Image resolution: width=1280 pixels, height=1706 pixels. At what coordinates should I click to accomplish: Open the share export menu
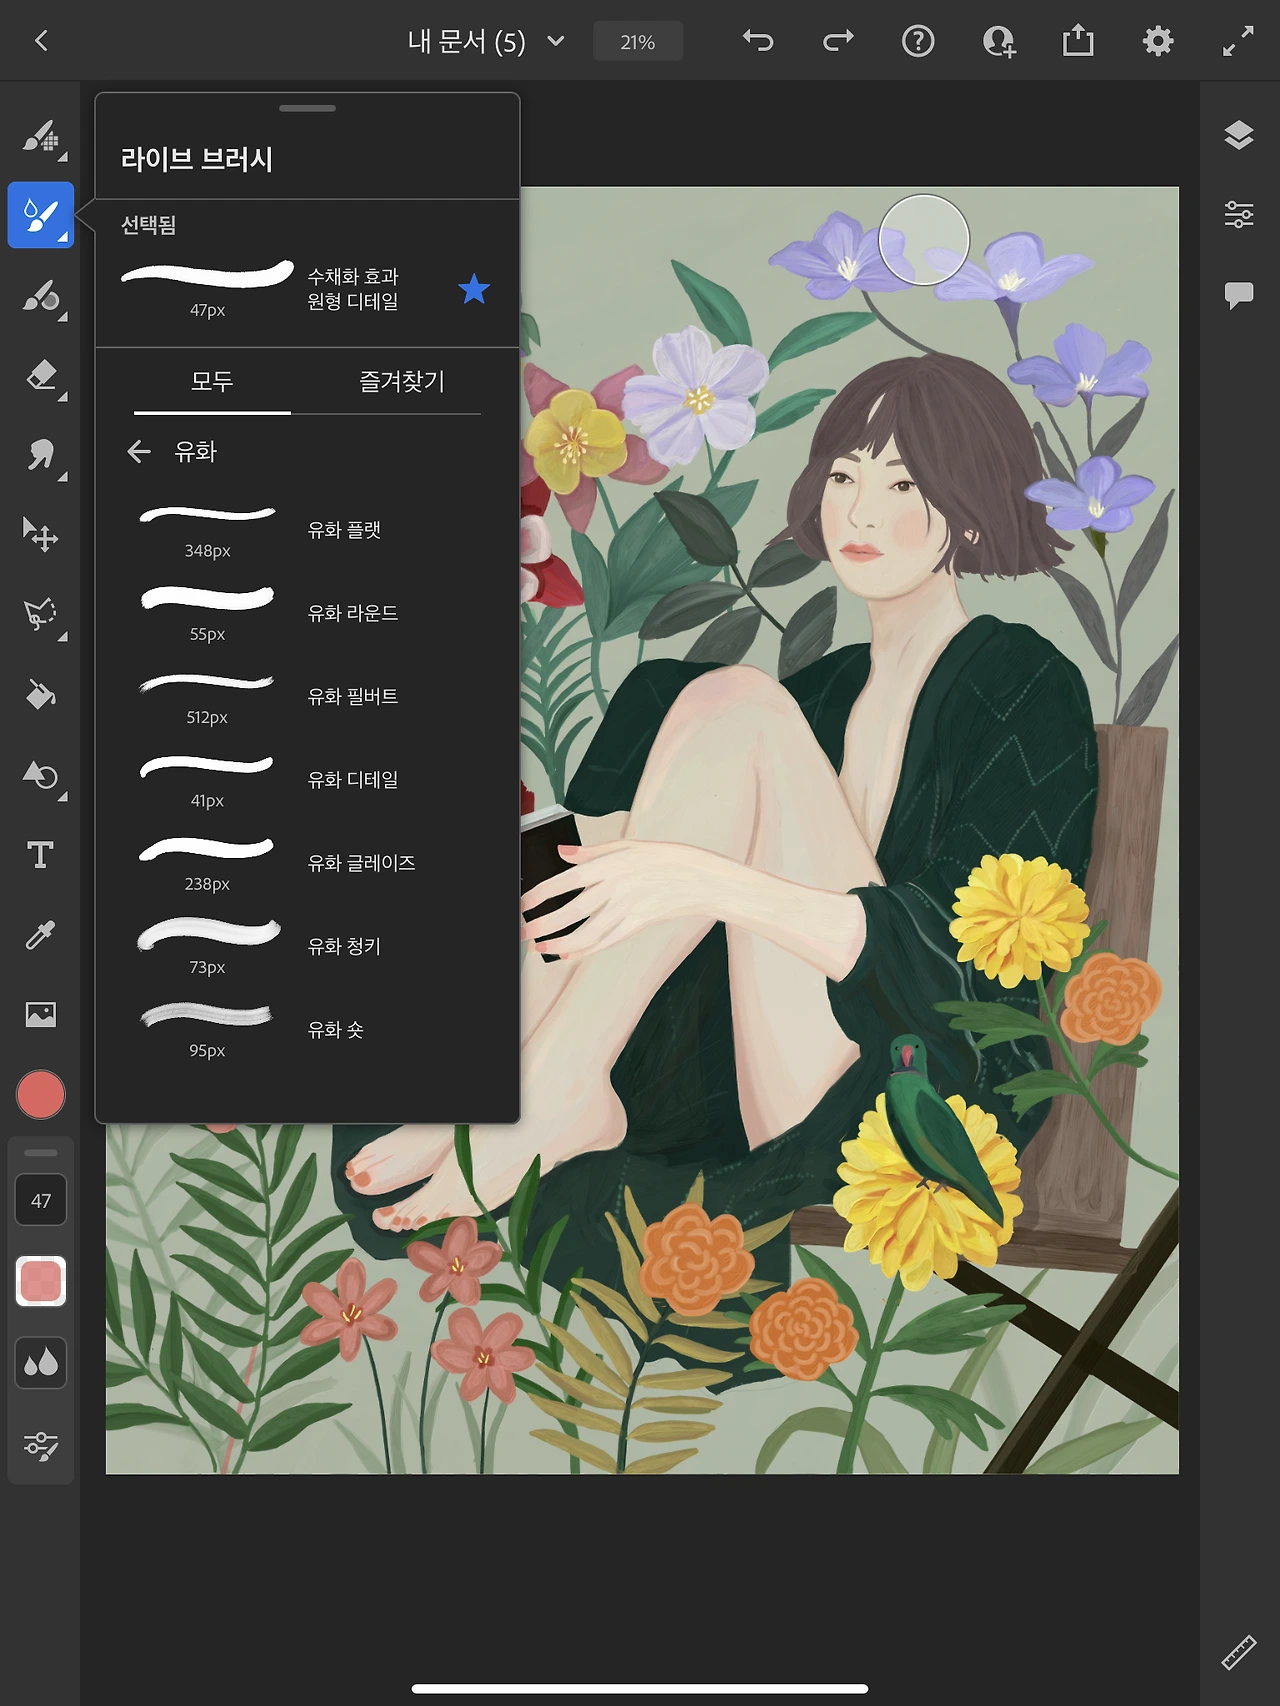pos(1078,41)
